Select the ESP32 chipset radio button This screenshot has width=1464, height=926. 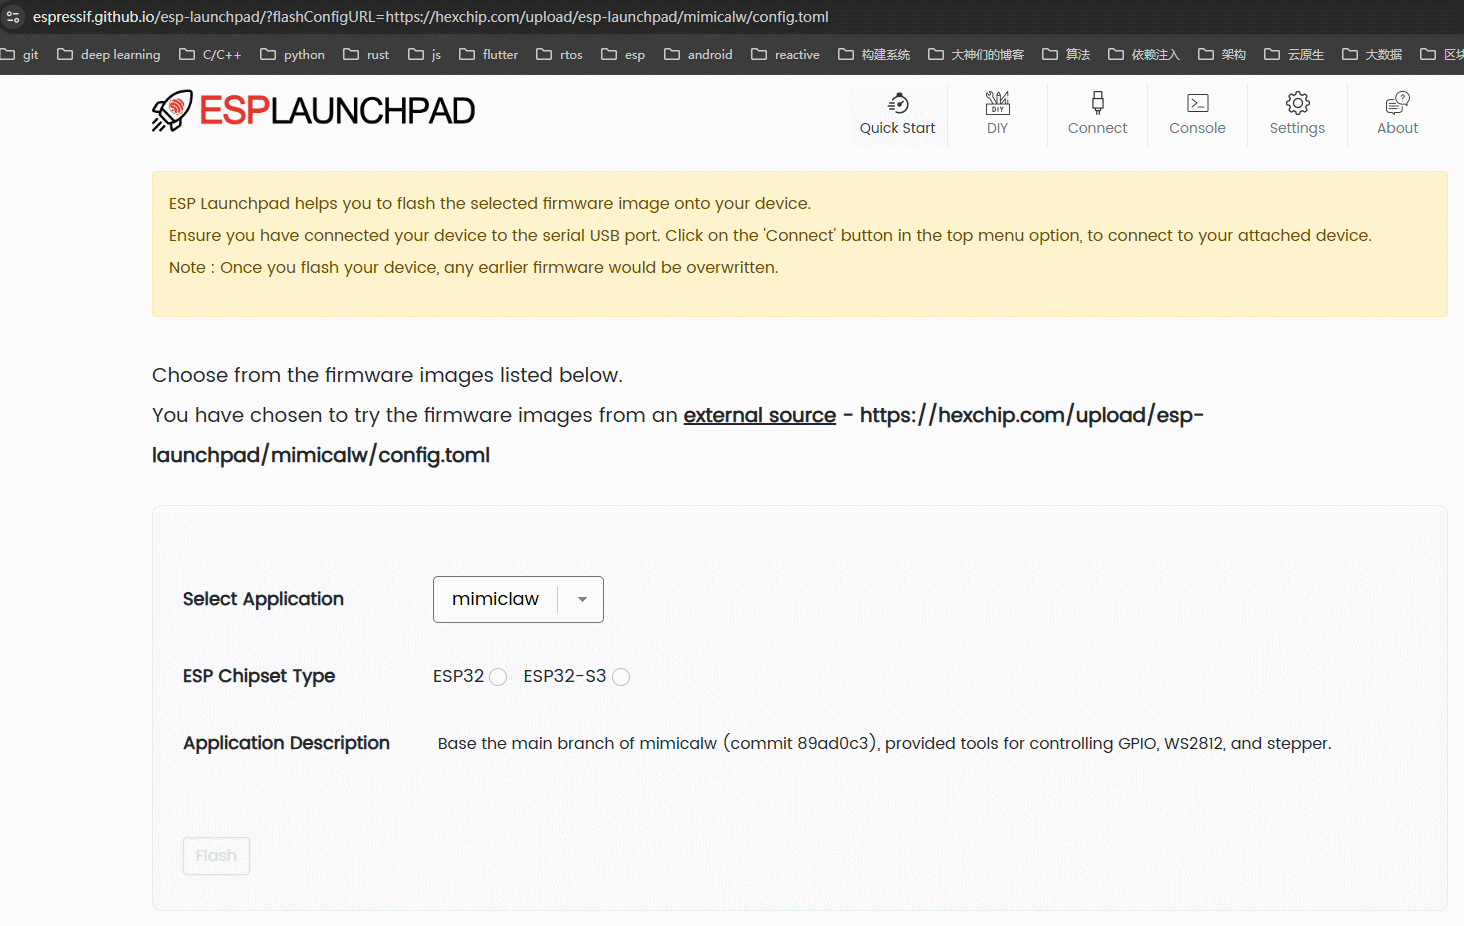(x=498, y=677)
